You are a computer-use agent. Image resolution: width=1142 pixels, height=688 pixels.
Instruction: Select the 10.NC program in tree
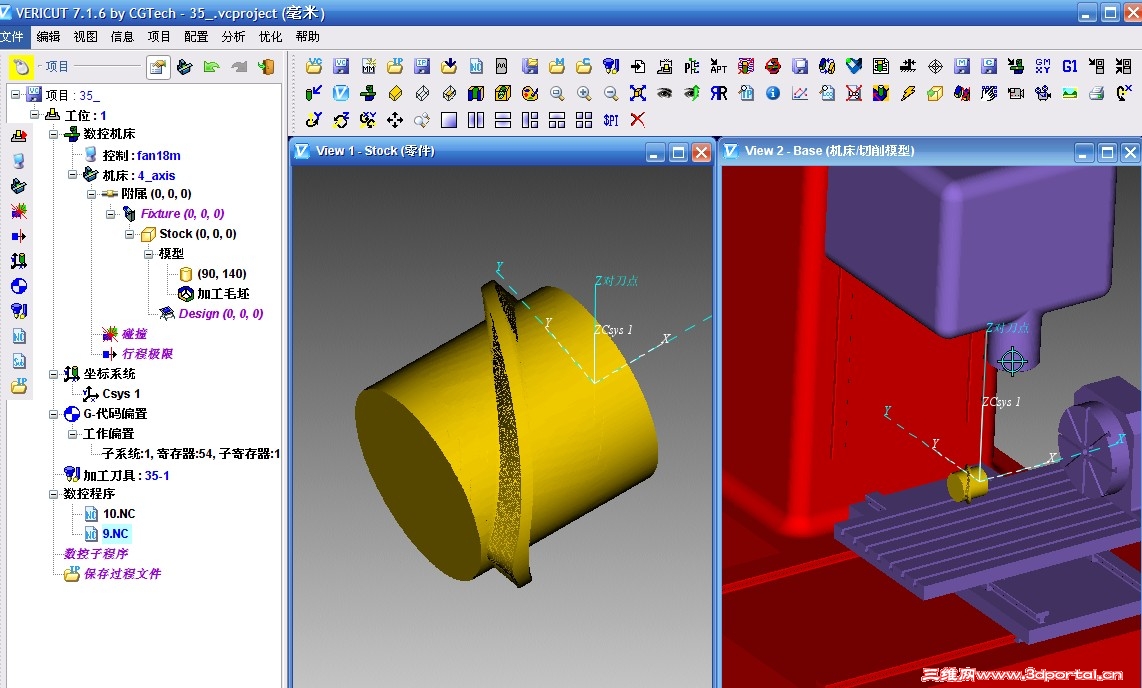pos(119,513)
